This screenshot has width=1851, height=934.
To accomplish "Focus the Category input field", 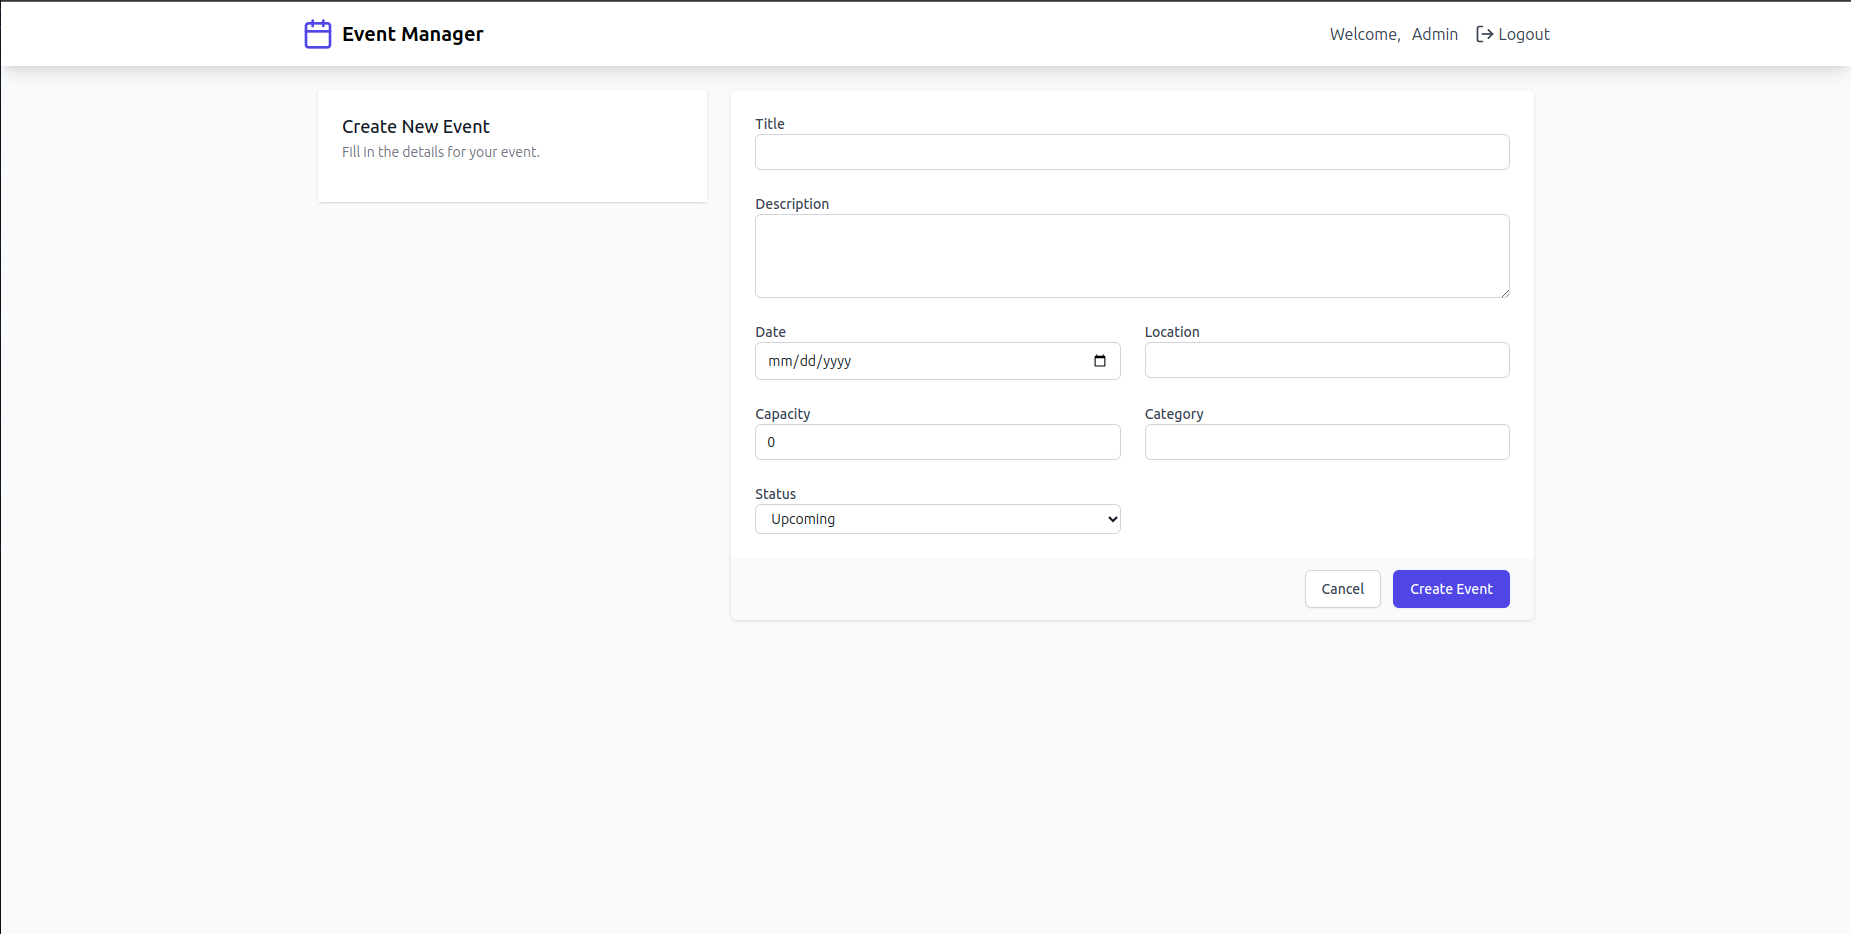I will (1327, 442).
